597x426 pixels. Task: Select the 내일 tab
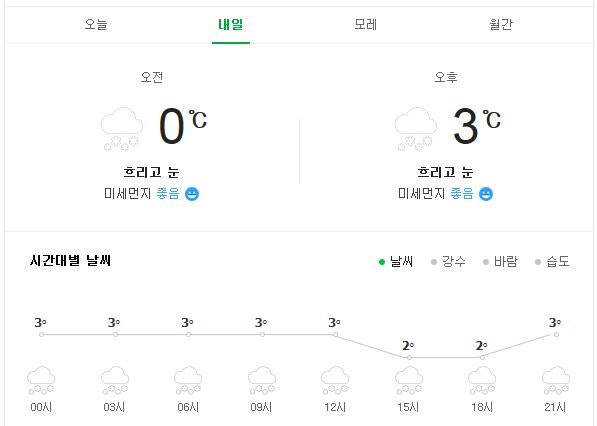tap(231, 24)
